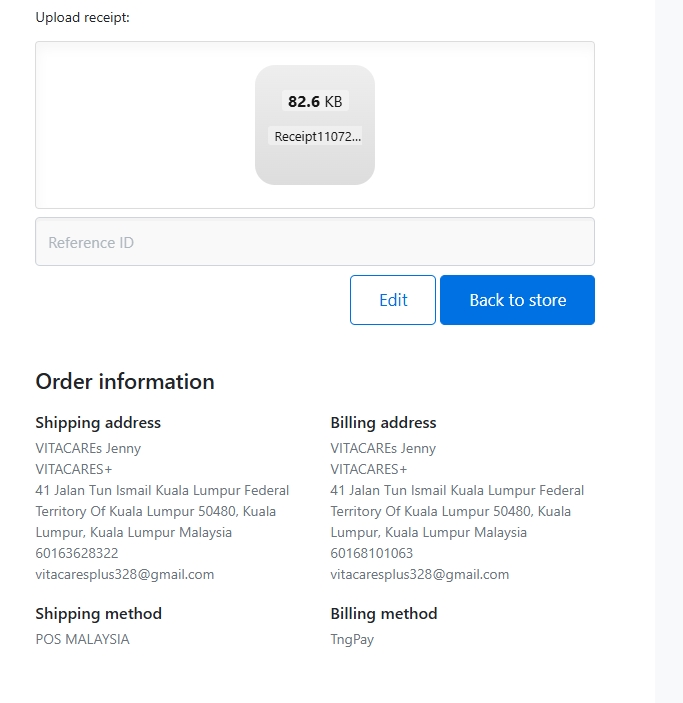This screenshot has height=703, width=683.
Task: Click the shipping address email vitacaresplus328@gmail.com
Action: [125, 574]
